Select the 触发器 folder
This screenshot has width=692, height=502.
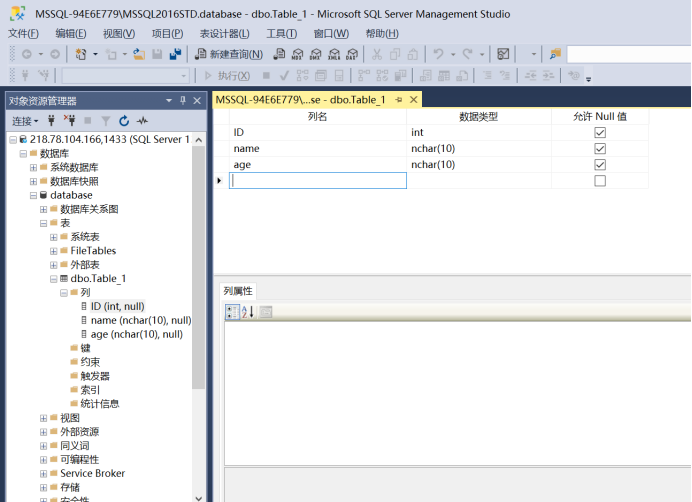(95, 376)
